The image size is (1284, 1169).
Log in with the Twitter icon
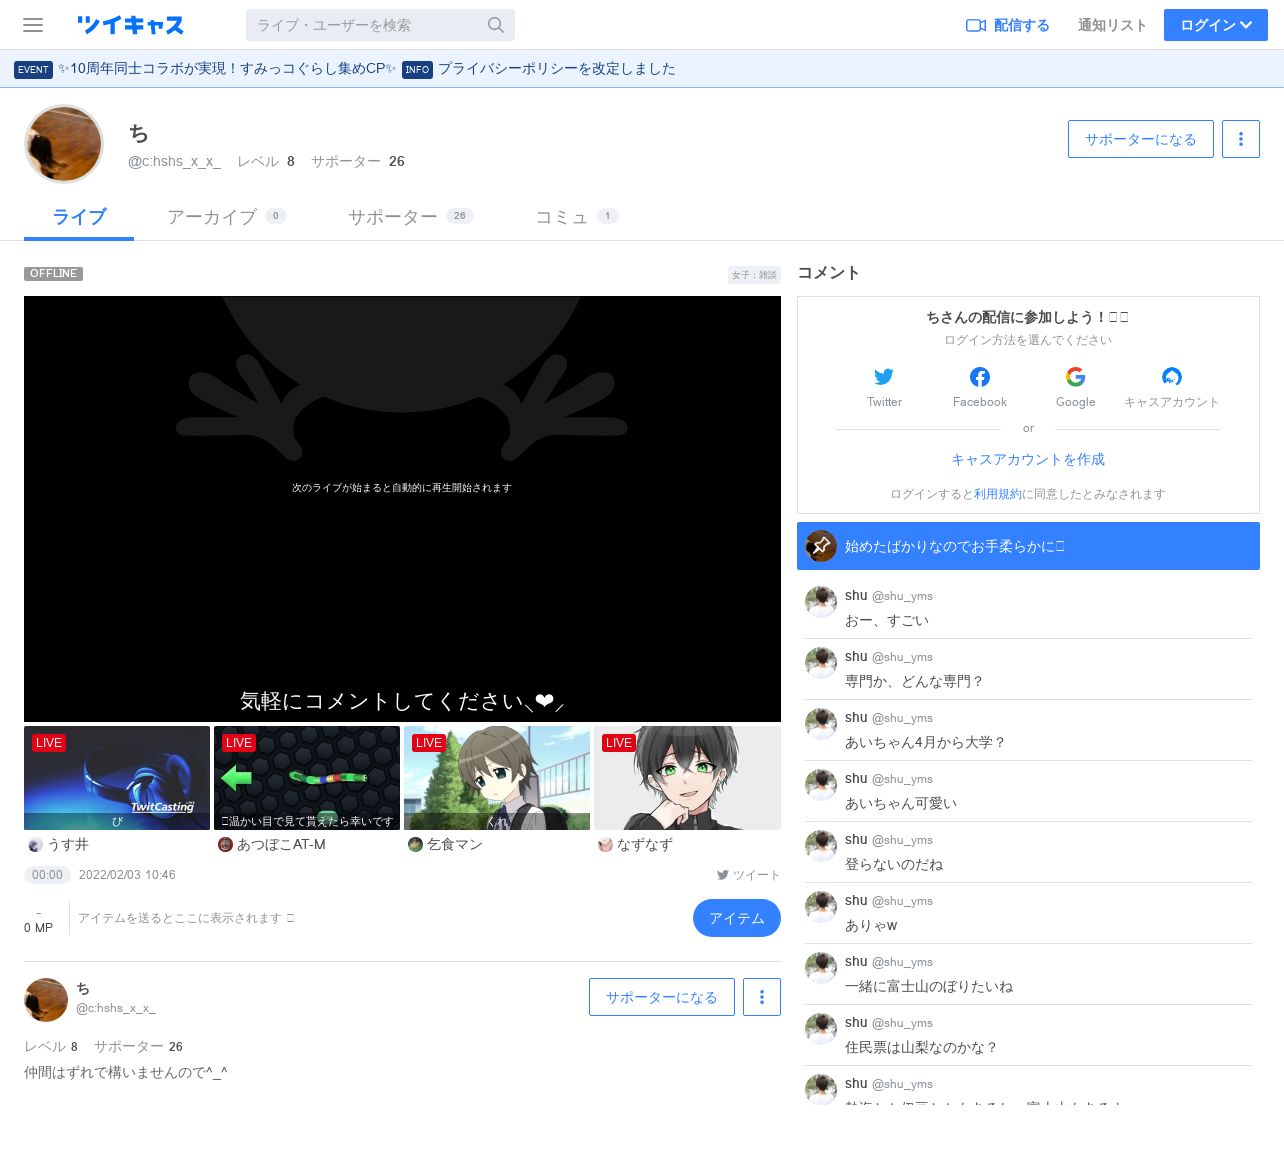click(x=884, y=377)
